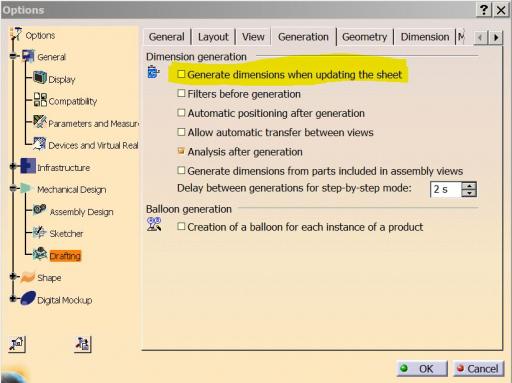This screenshot has height=383, width=512.
Task: Expand the Shape tree node
Action: [13, 276]
